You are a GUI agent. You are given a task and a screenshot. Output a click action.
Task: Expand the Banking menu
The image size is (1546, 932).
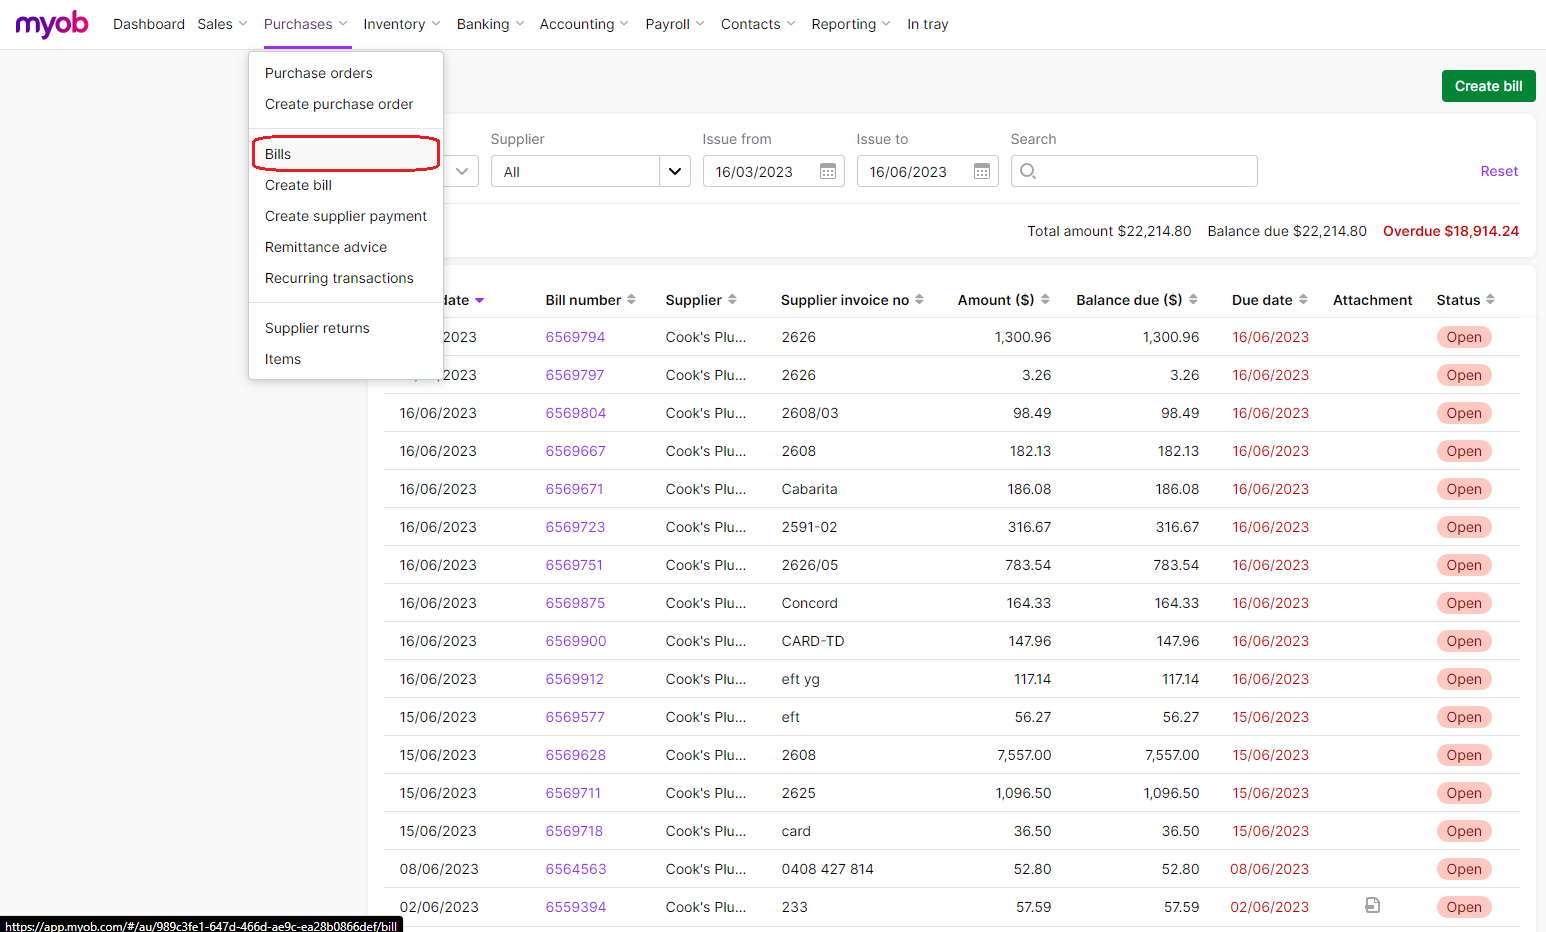tap(490, 24)
